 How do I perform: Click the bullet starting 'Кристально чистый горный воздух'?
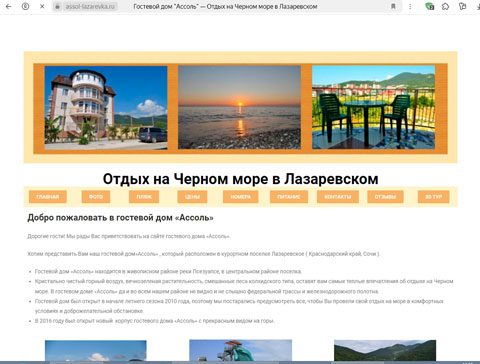point(244,286)
